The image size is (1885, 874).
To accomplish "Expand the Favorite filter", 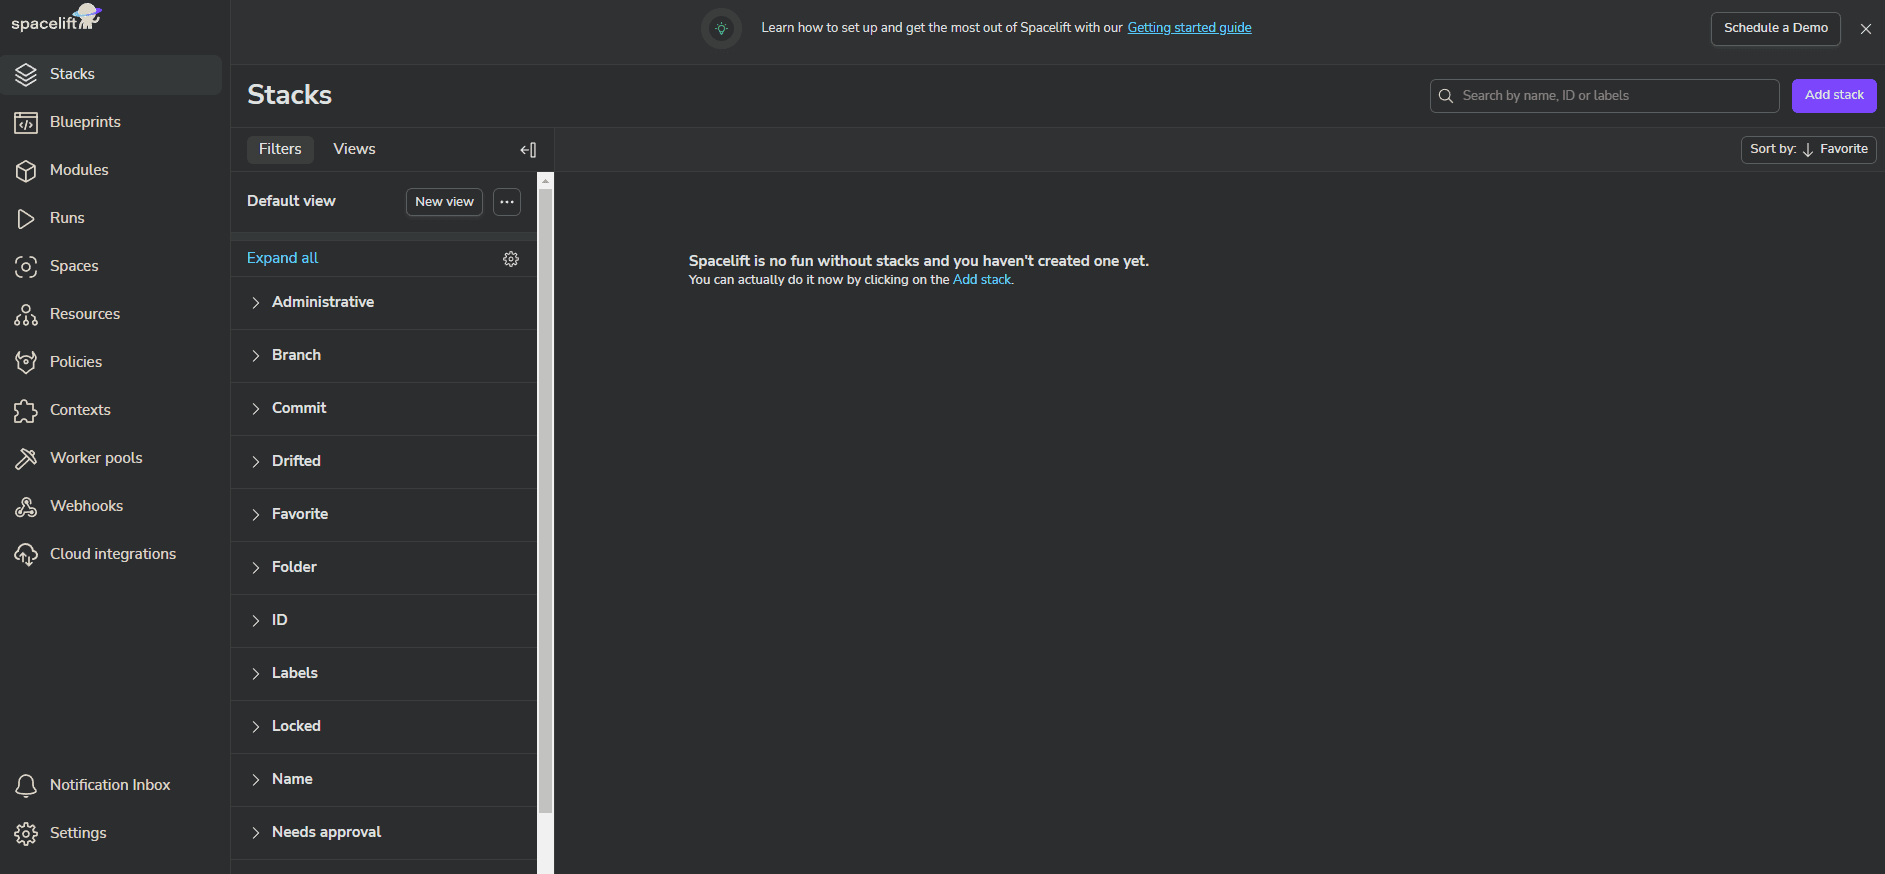I will (384, 514).
